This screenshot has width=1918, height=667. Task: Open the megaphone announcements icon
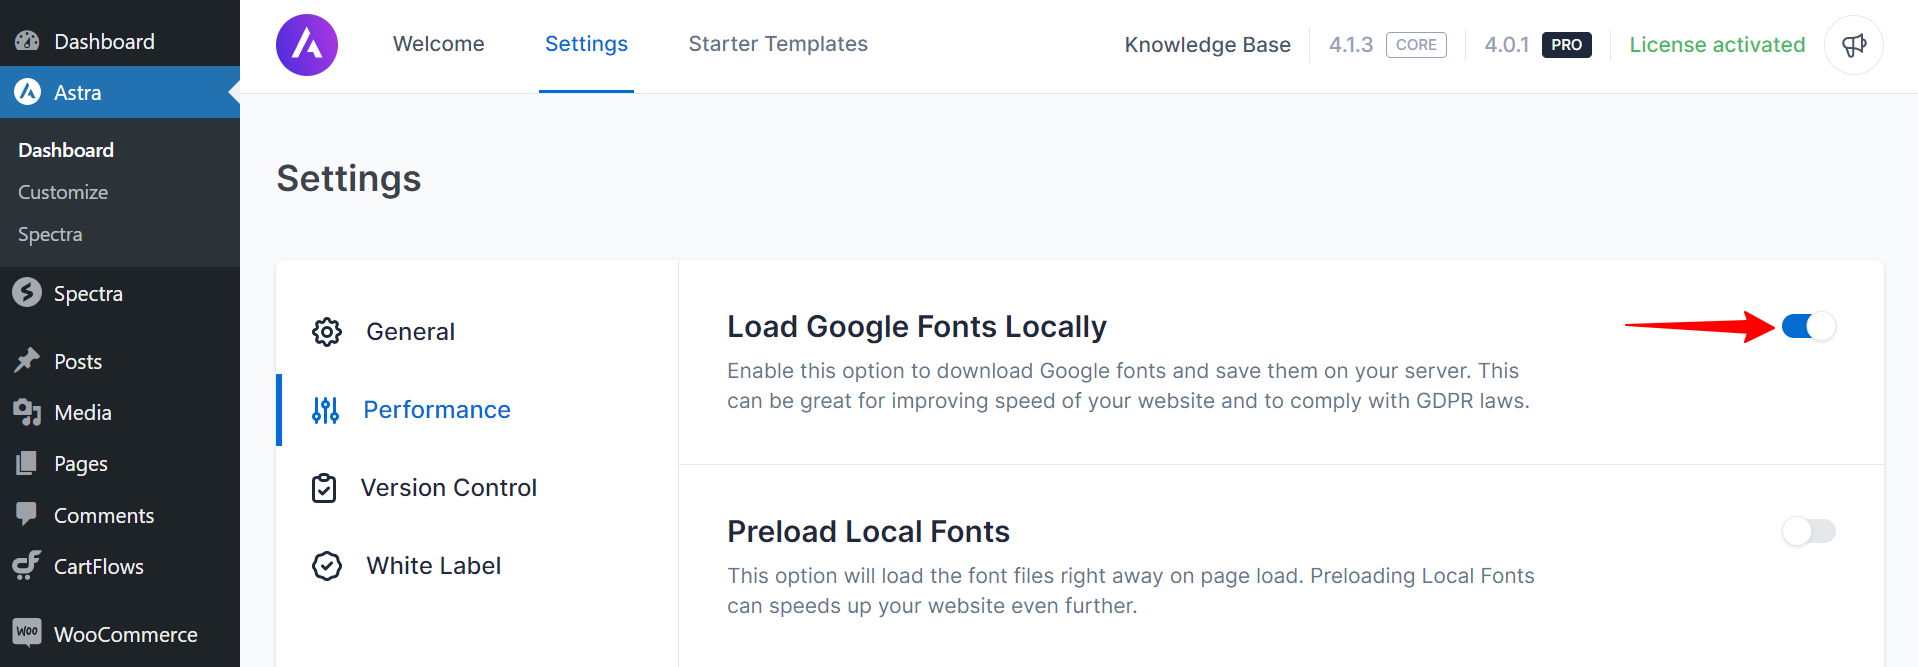(1853, 45)
